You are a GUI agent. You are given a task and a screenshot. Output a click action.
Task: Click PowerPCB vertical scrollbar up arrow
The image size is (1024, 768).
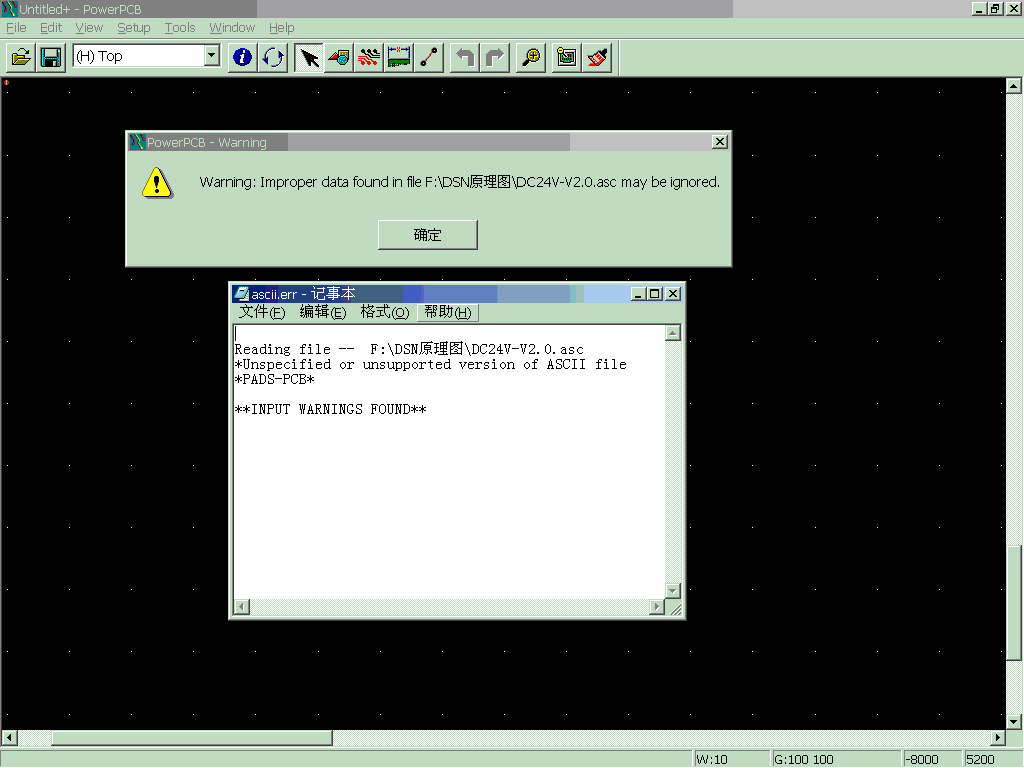1014,86
